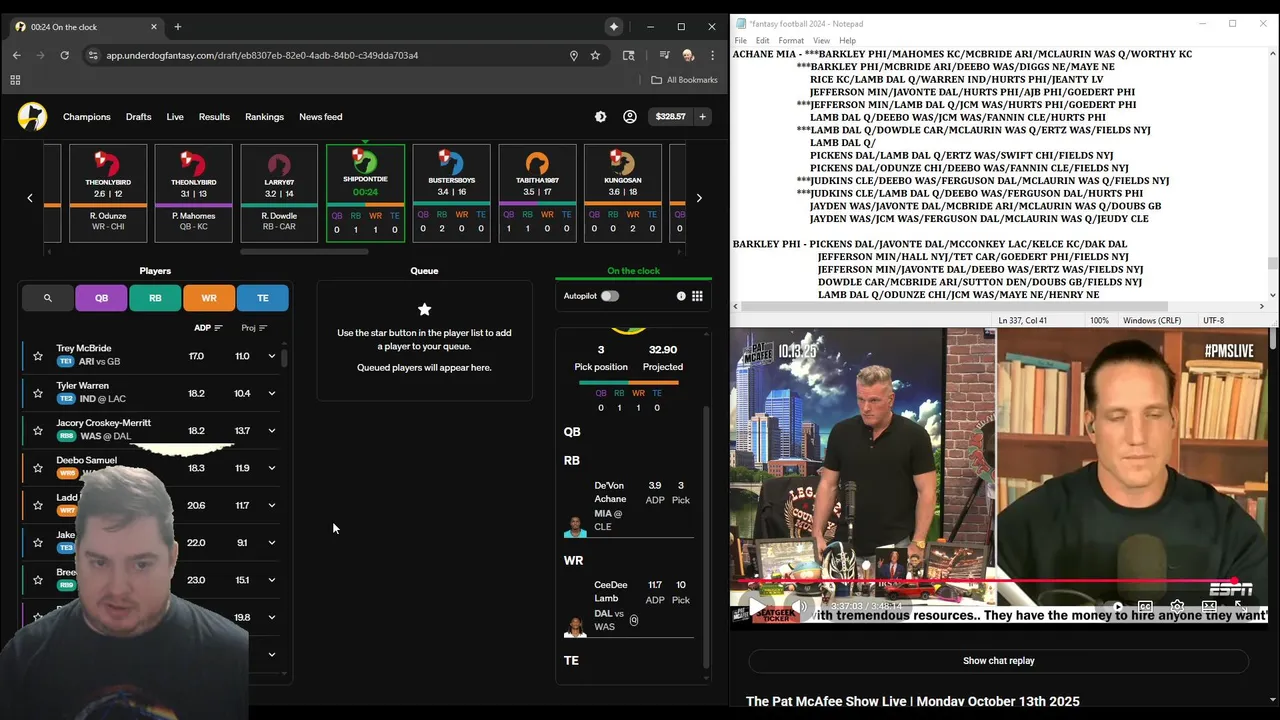1280x720 pixels.
Task: Open the All Bookmarks folder
Action: (684, 80)
